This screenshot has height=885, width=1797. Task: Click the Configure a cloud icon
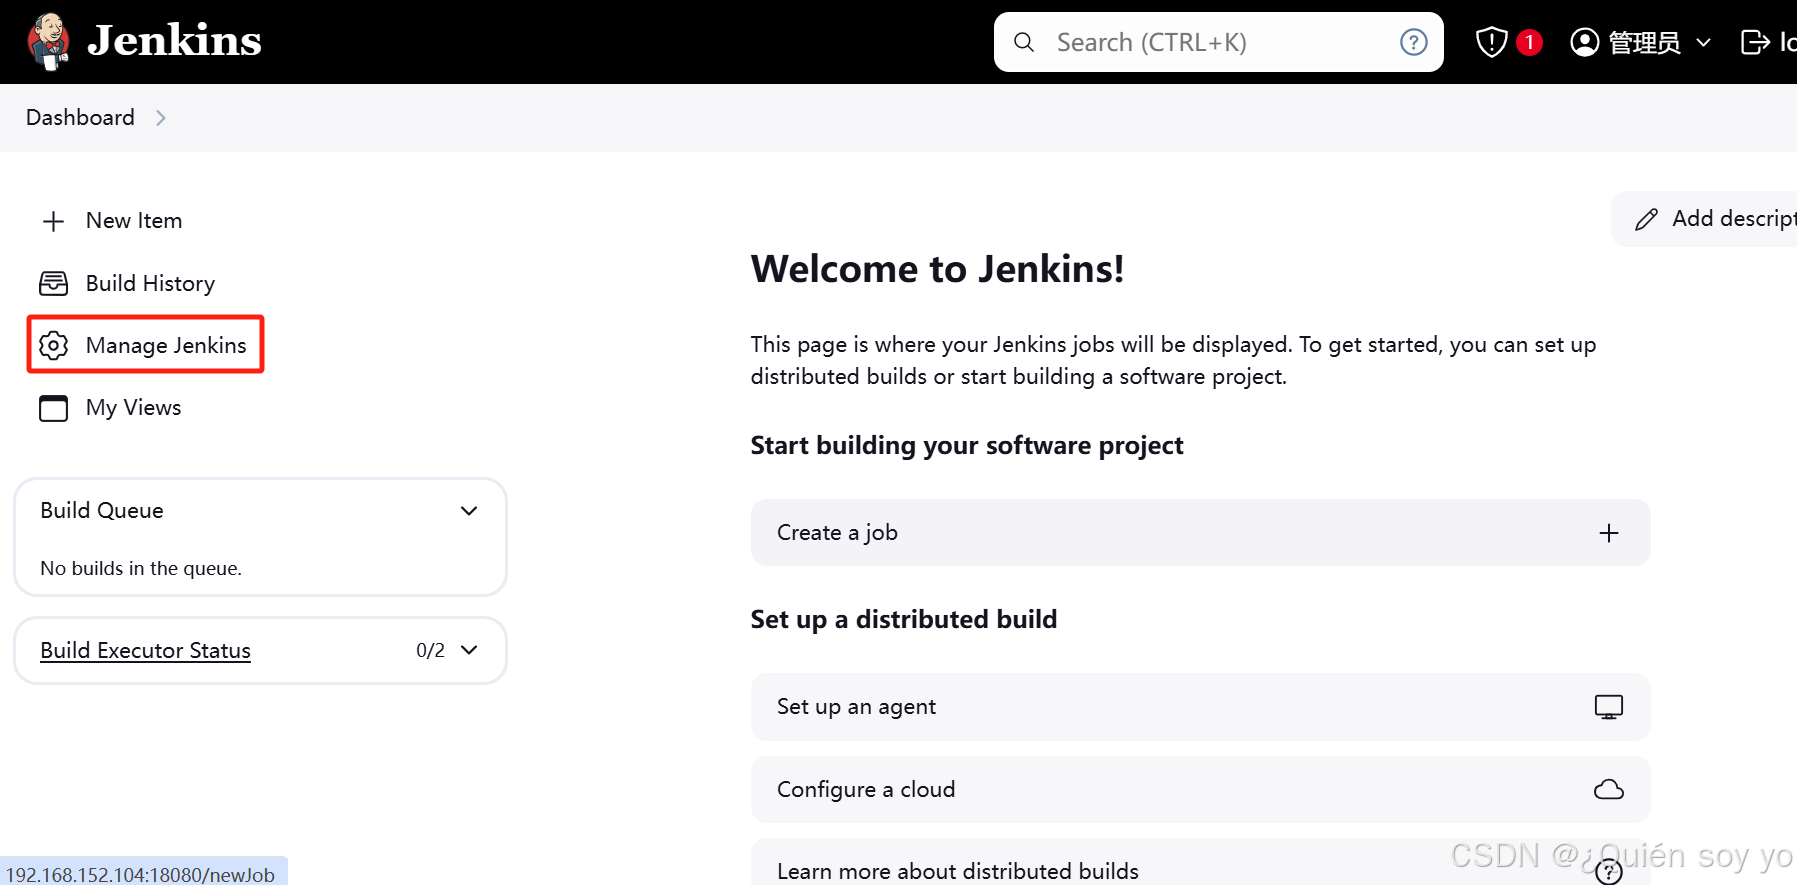pyautogui.click(x=1608, y=790)
